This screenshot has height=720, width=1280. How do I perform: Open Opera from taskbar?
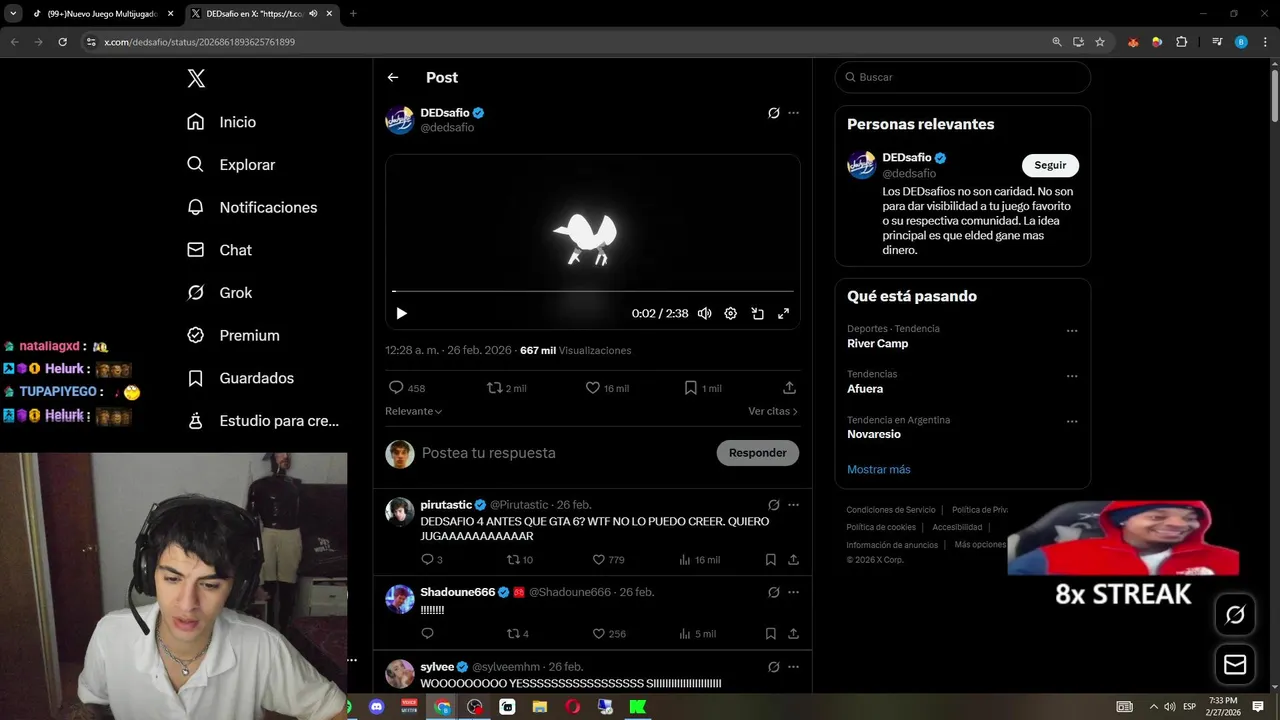(x=572, y=707)
